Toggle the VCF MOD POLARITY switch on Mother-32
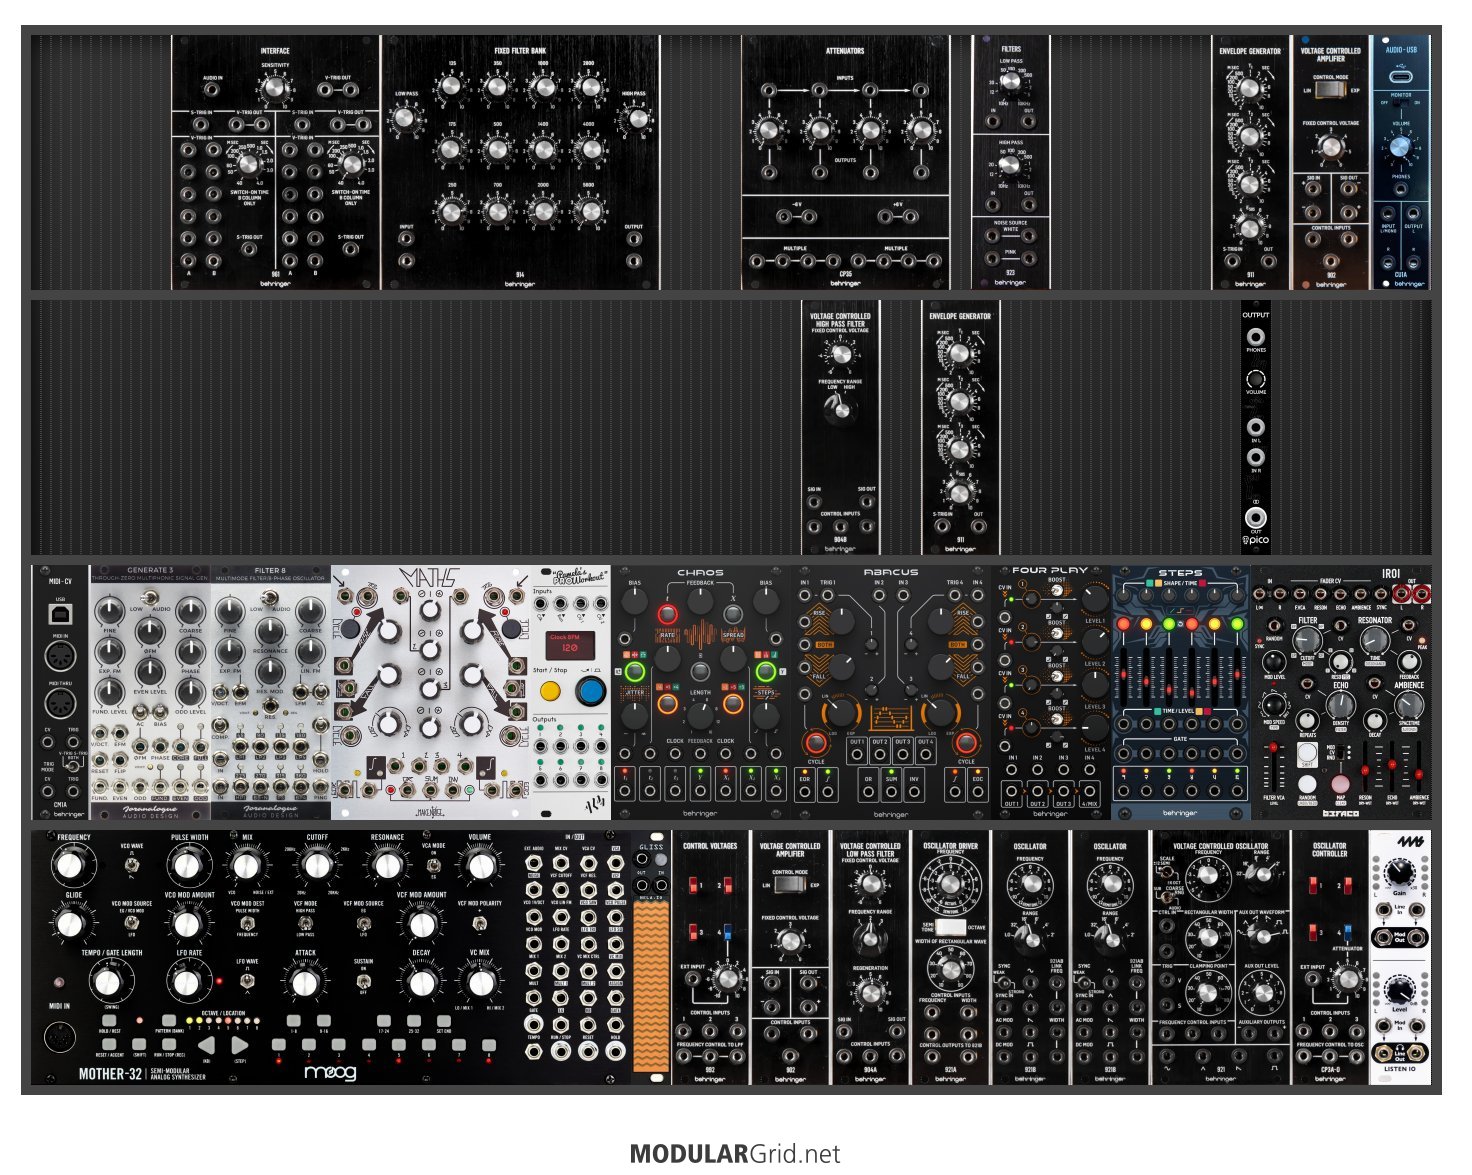 click(x=480, y=921)
